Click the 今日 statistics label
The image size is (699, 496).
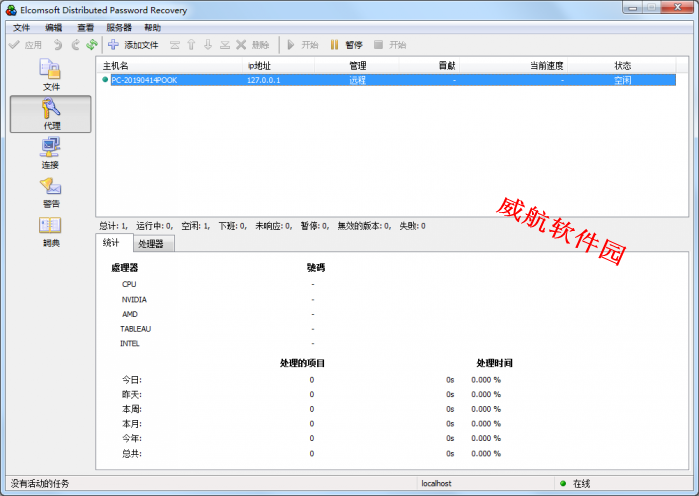pyautogui.click(x=132, y=380)
